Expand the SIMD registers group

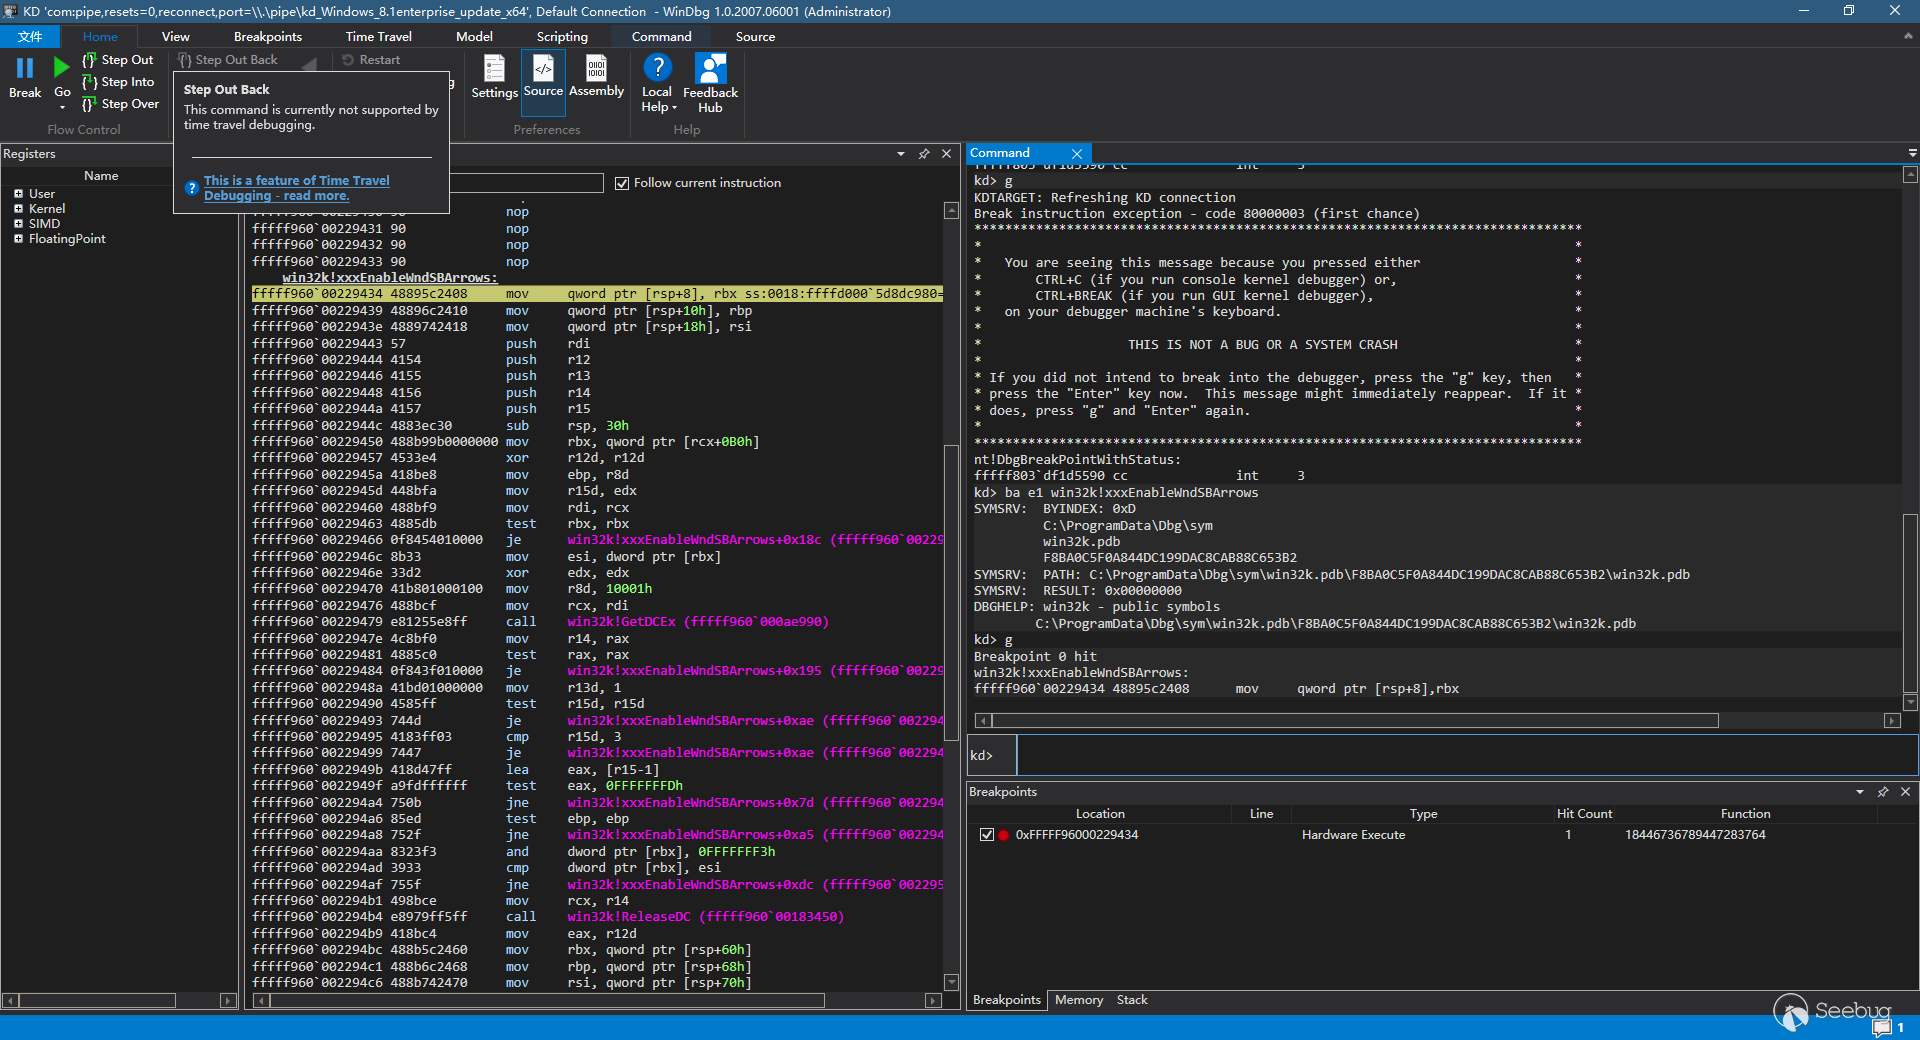18,224
